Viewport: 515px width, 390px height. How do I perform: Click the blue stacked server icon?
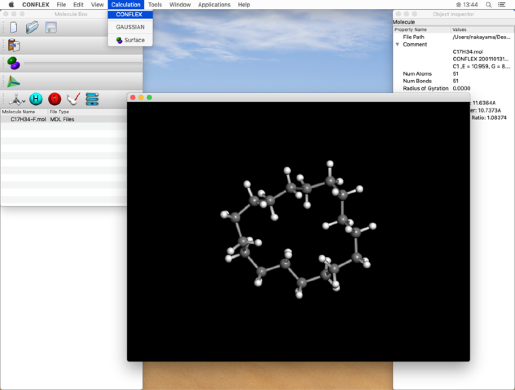92,99
